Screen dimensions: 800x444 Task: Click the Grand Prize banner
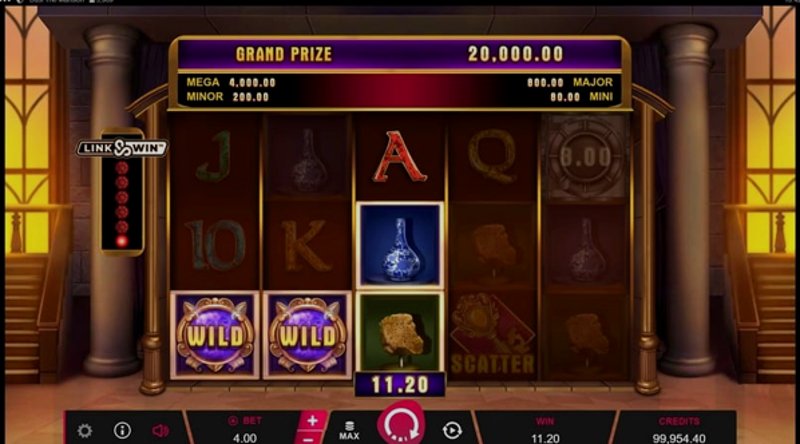pyautogui.click(x=400, y=54)
